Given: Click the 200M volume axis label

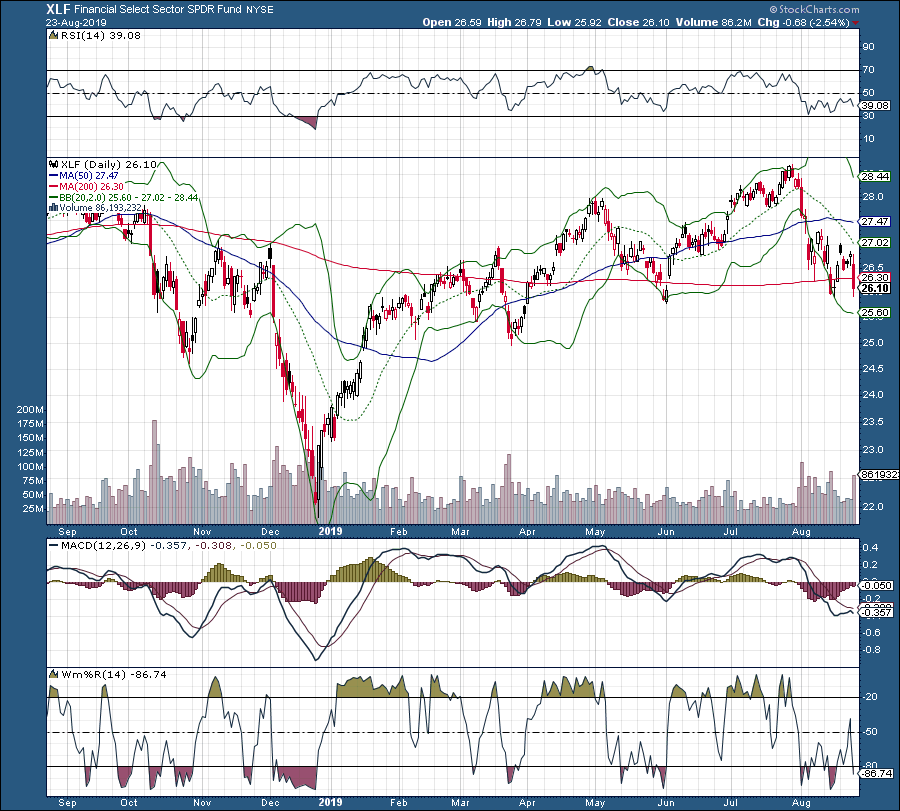Looking at the screenshot, I should coord(30,410).
